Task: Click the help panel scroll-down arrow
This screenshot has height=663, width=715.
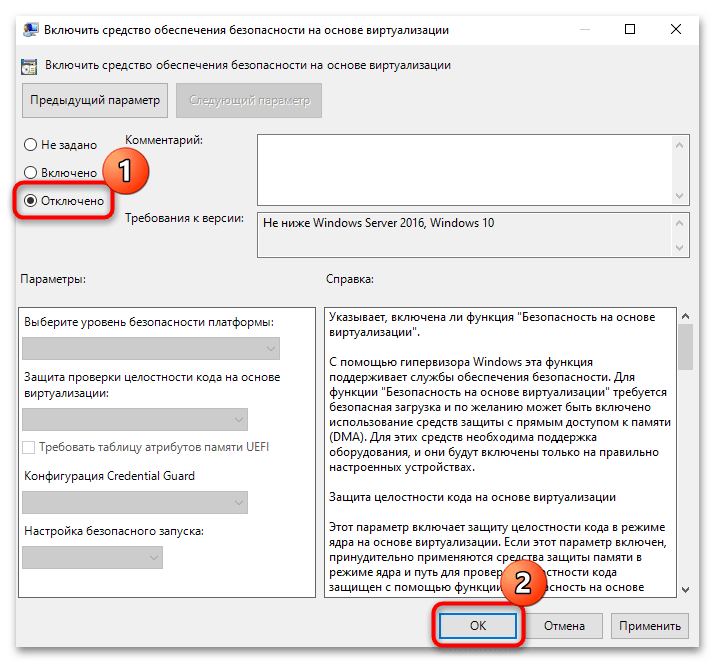Action: (x=685, y=590)
